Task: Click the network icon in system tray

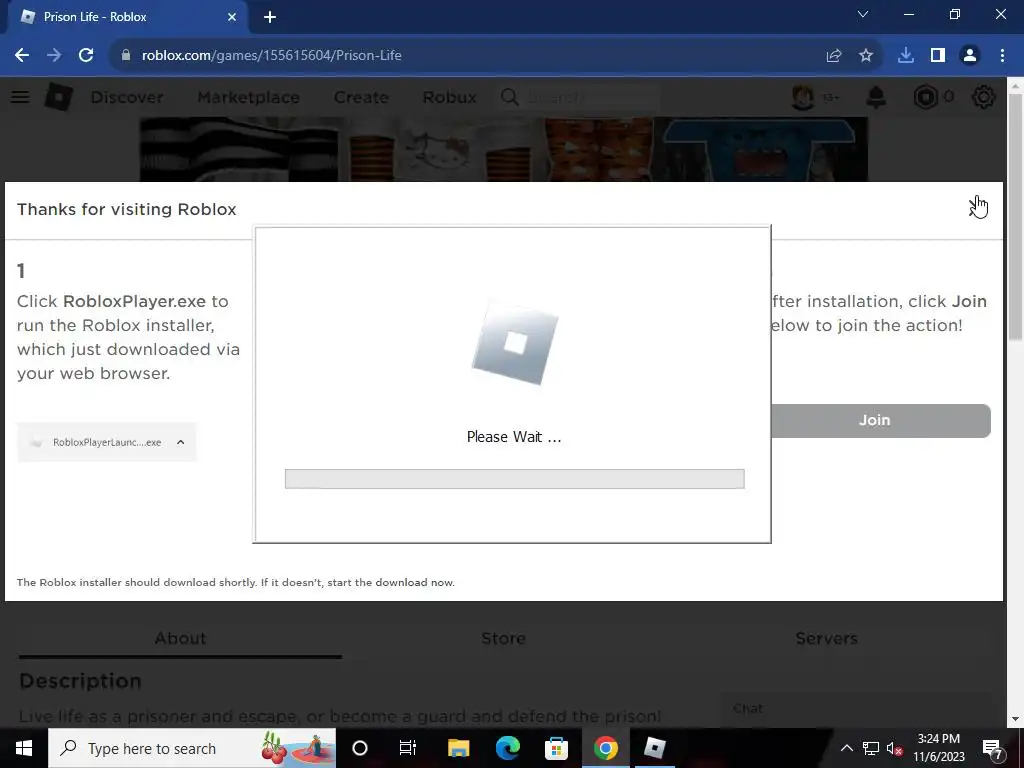Action: pos(871,748)
